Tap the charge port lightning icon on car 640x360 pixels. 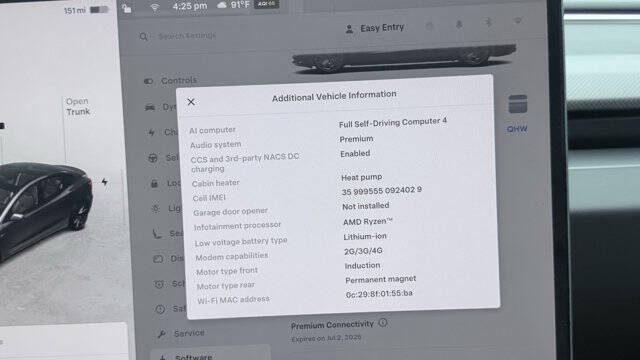pos(104,182)
